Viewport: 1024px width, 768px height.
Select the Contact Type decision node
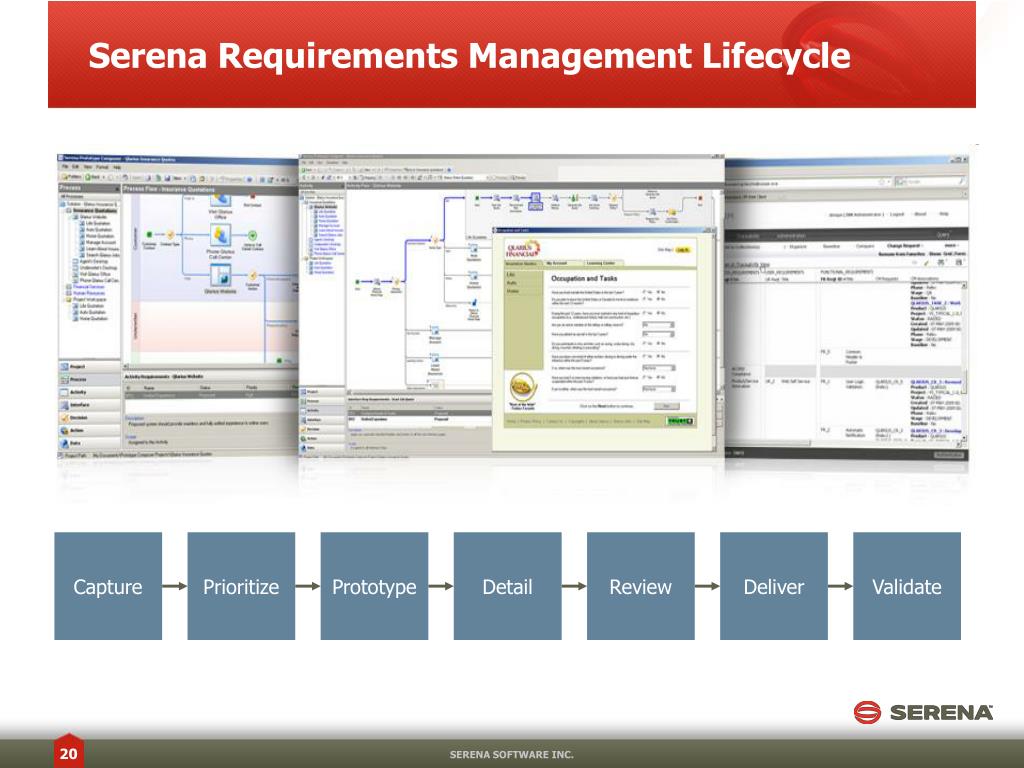[170, 236]
